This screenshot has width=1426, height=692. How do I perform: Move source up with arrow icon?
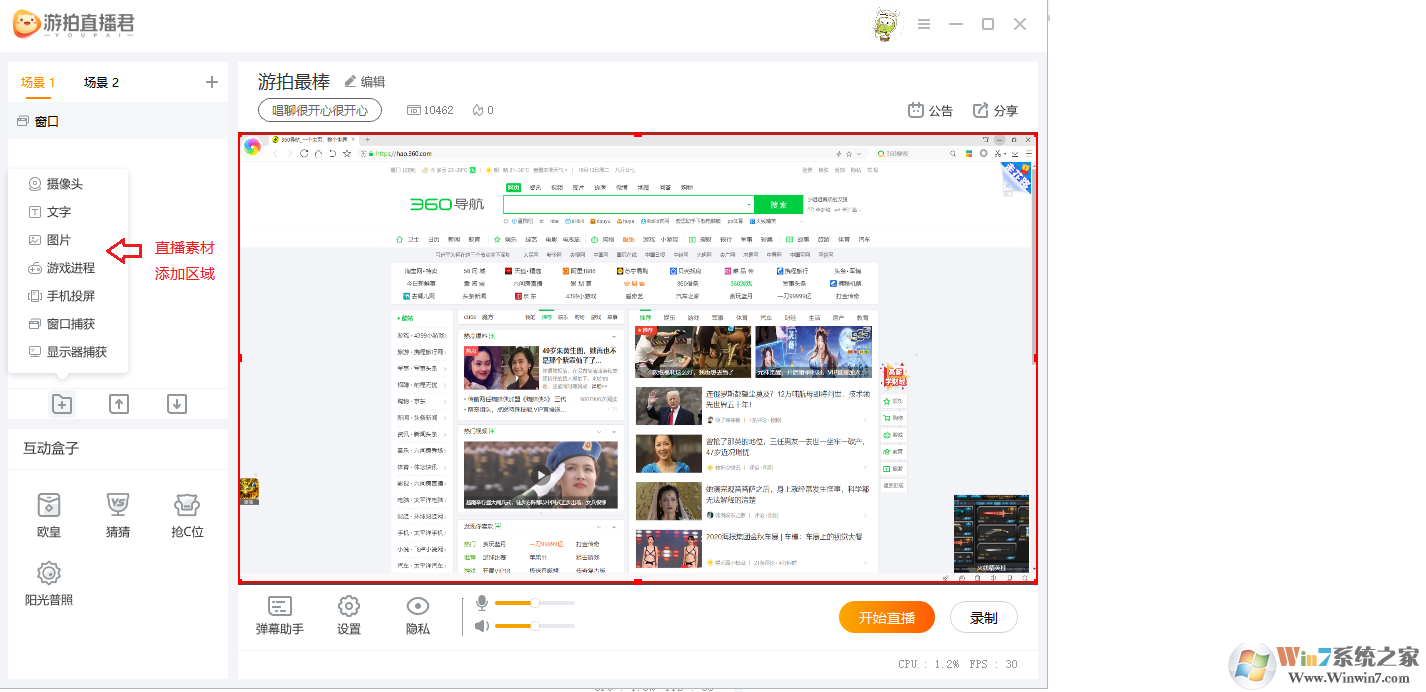click(x=119, y=404)
